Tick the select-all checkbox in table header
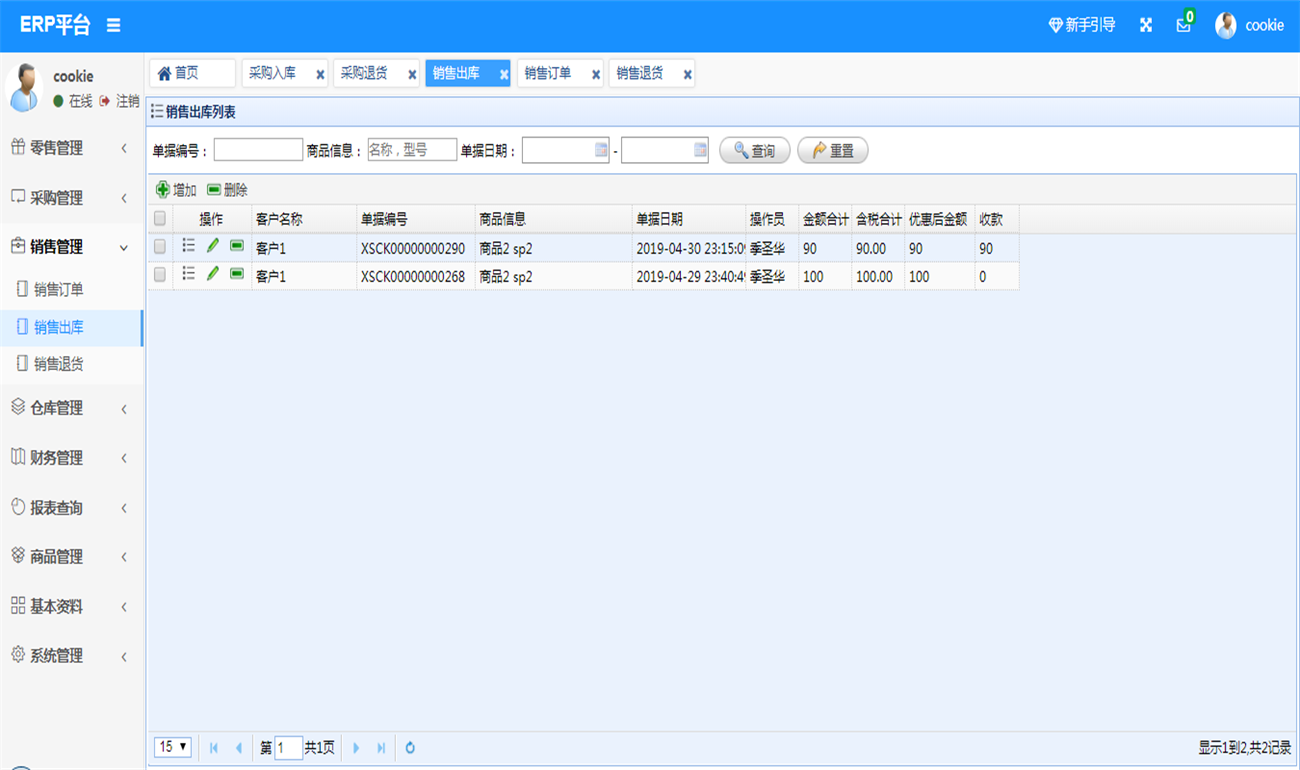 [160, 219]
